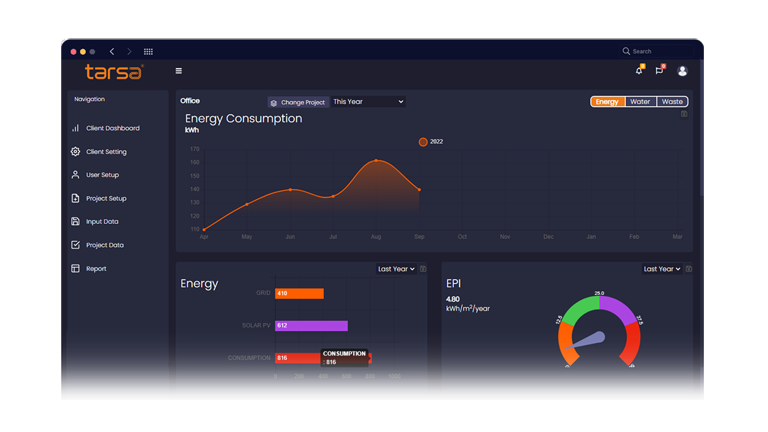
Task: Open the flagged messages icon
Action: (x=659, y=71)
